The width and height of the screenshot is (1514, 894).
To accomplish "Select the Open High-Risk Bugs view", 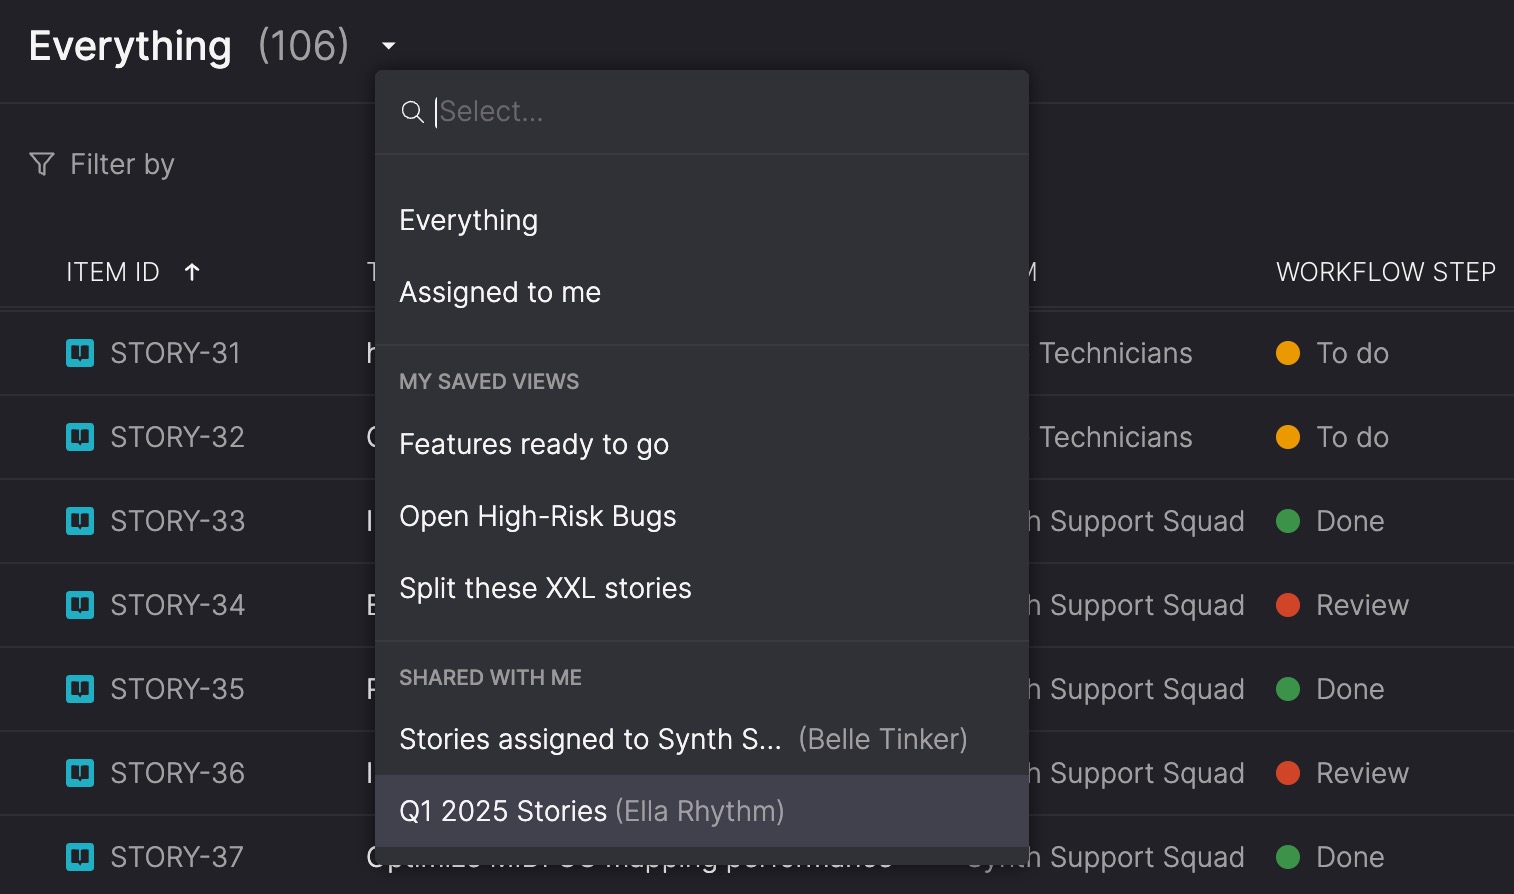I will click(538, 516).
